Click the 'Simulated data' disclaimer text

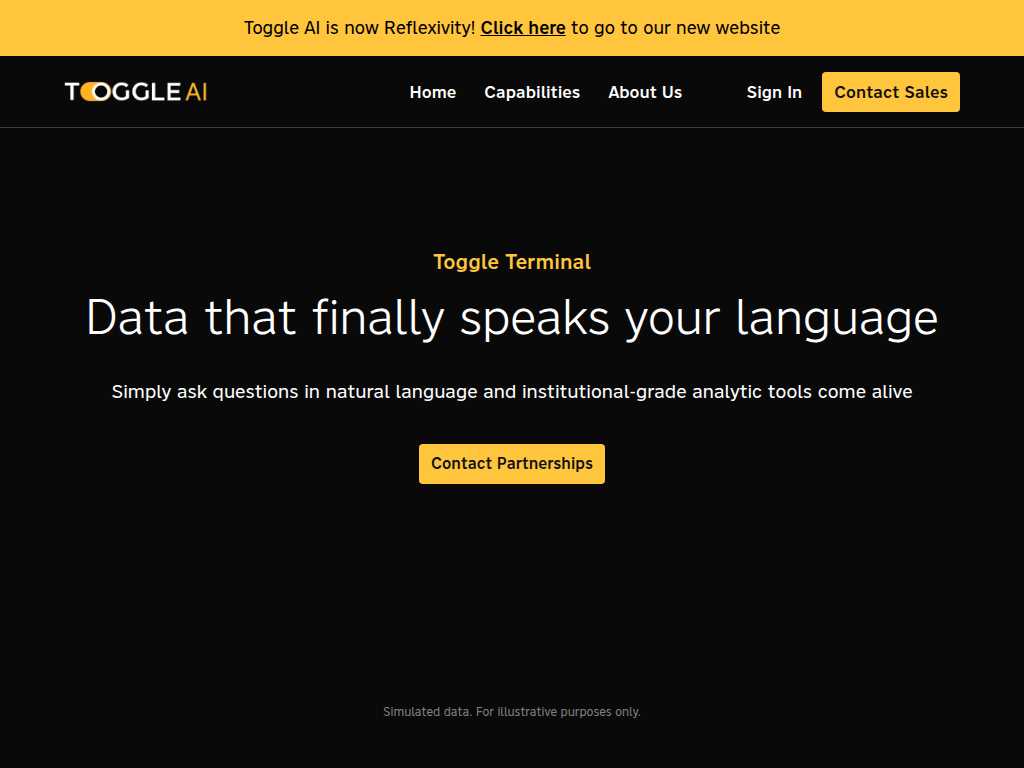click(x=512, y=712)
